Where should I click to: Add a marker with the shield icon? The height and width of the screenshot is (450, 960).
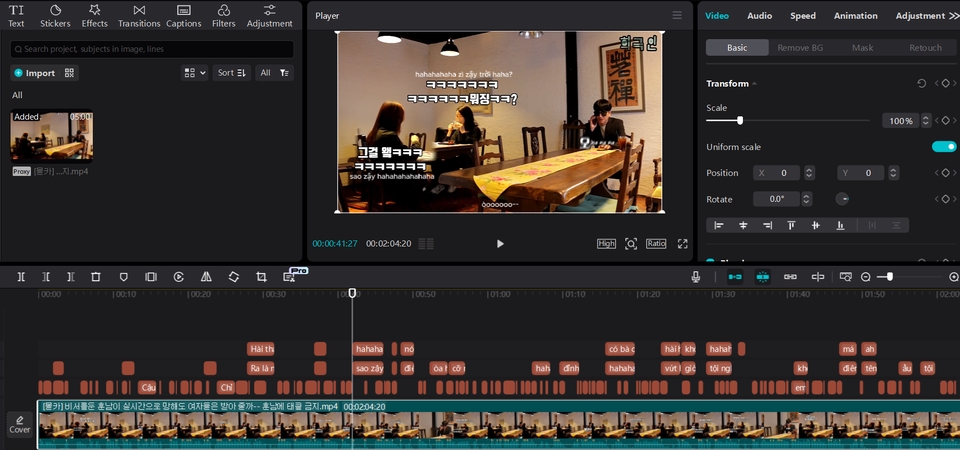[124, 277]
